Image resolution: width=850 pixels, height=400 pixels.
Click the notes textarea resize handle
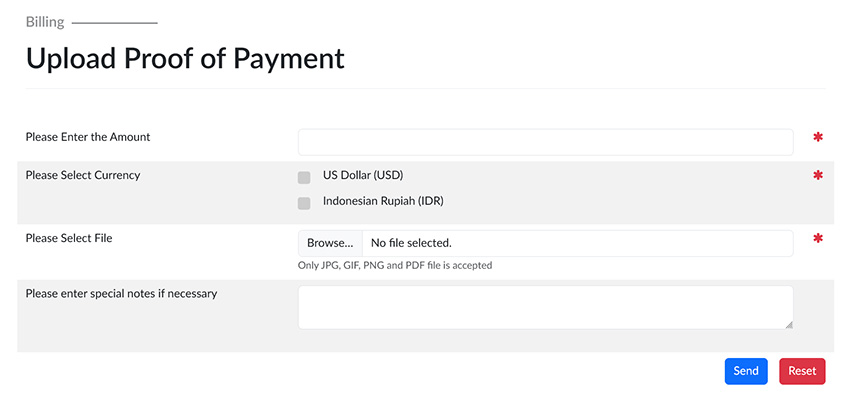pos(788,324)
